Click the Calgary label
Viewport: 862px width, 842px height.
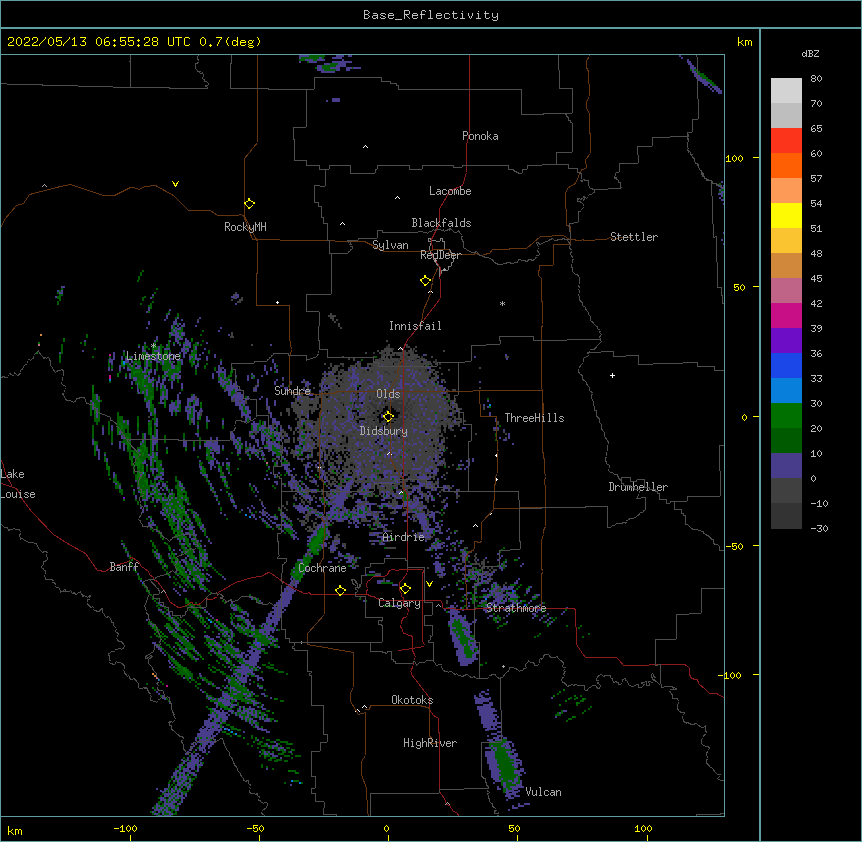pos(399,603)
